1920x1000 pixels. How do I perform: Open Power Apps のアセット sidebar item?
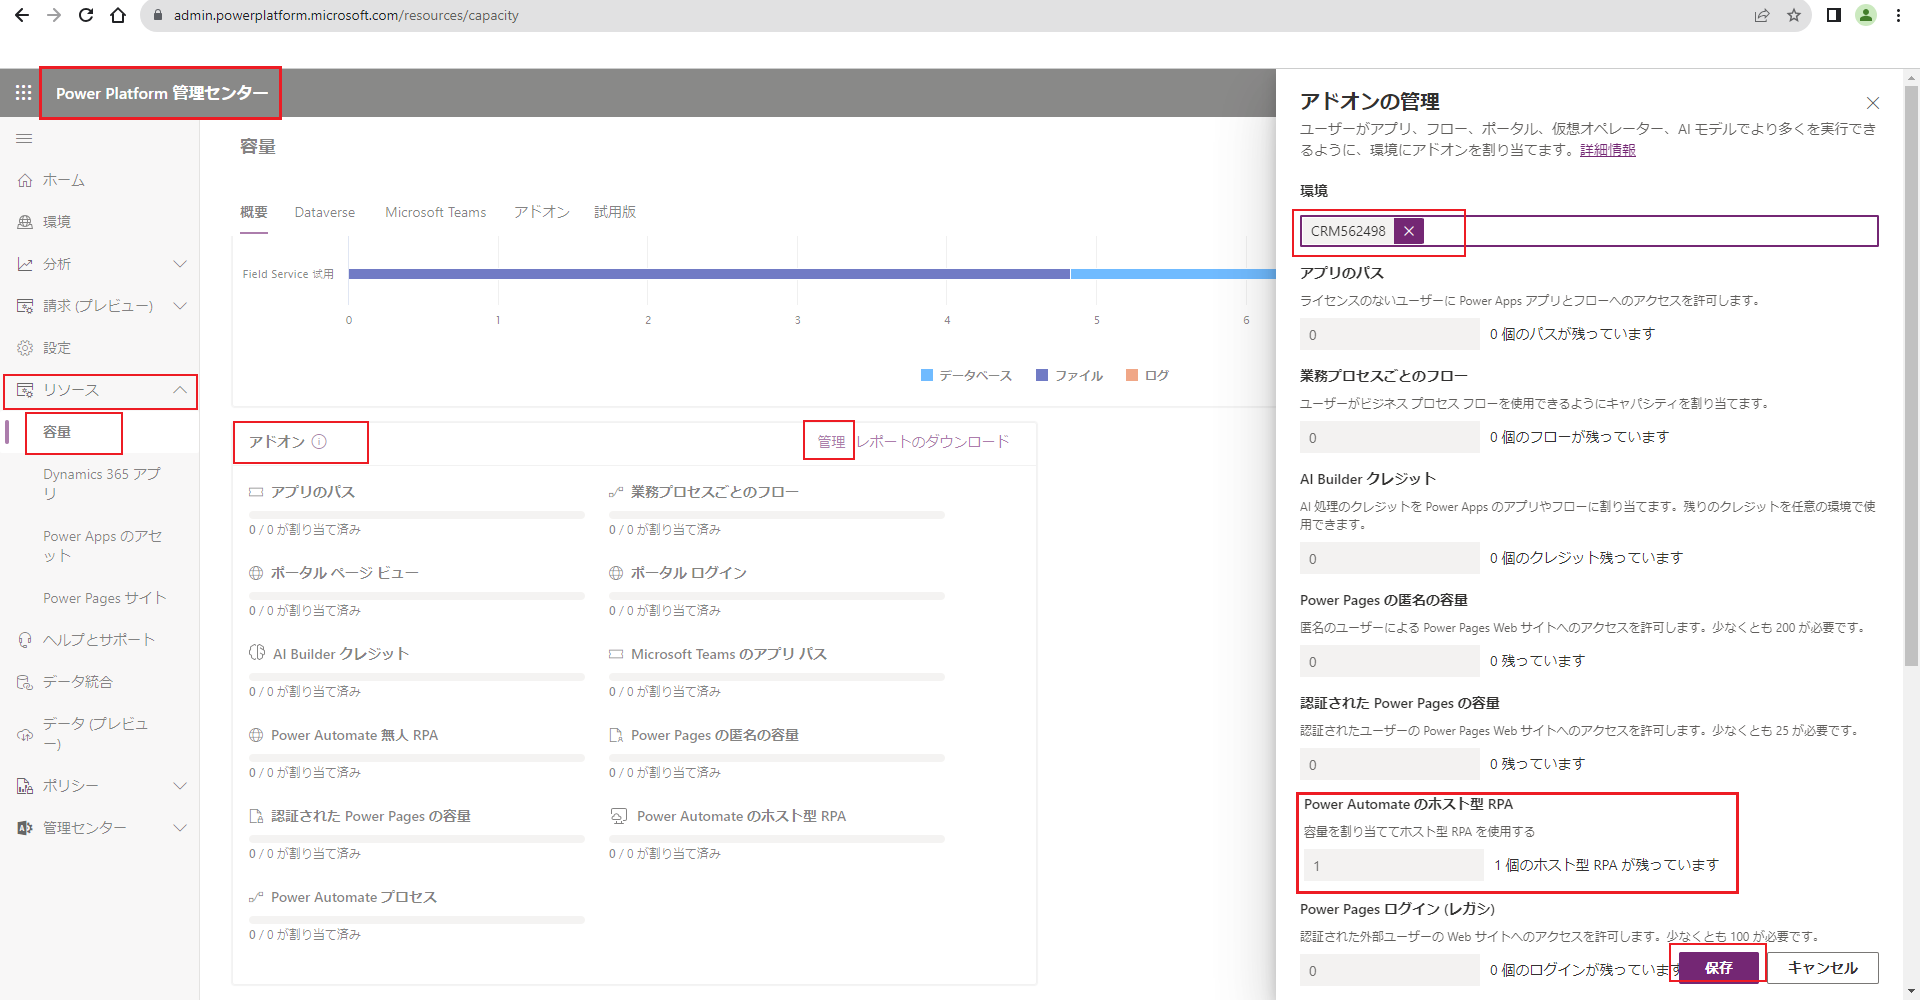click(100, 546)
